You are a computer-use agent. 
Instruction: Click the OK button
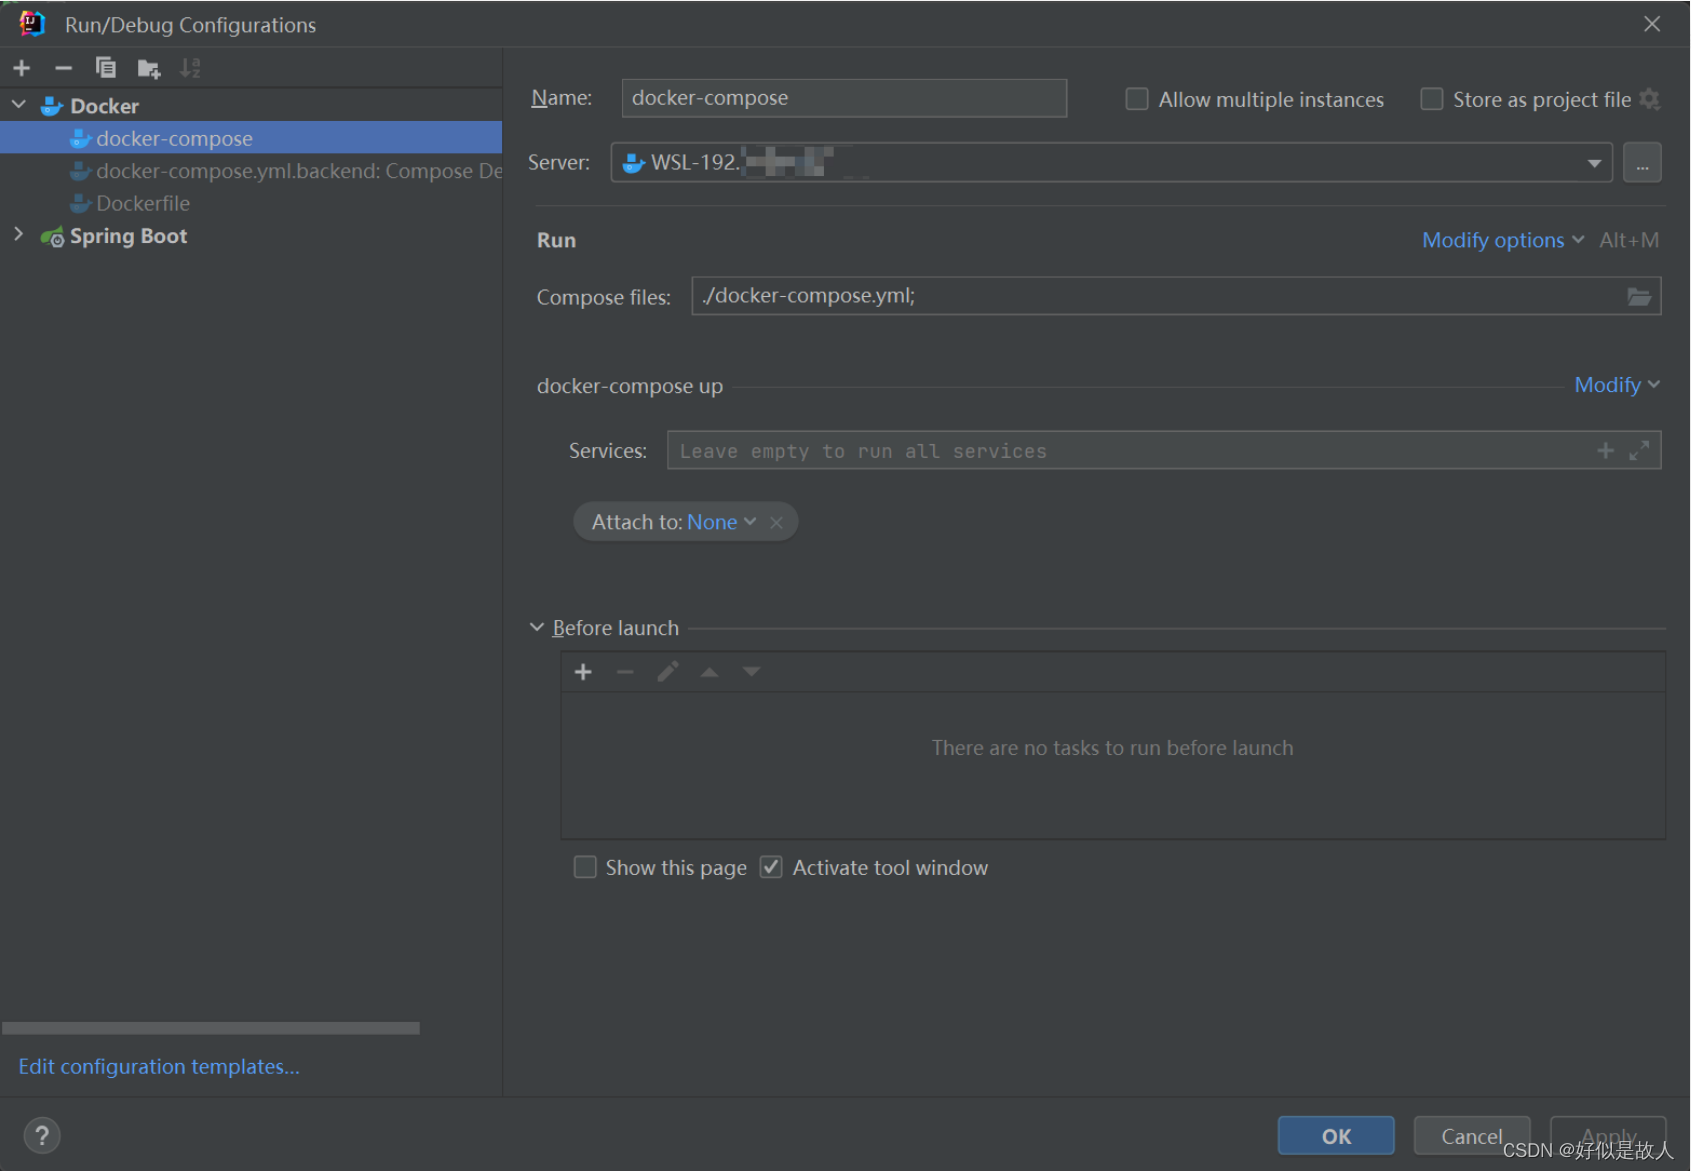pos(1334,1135)
